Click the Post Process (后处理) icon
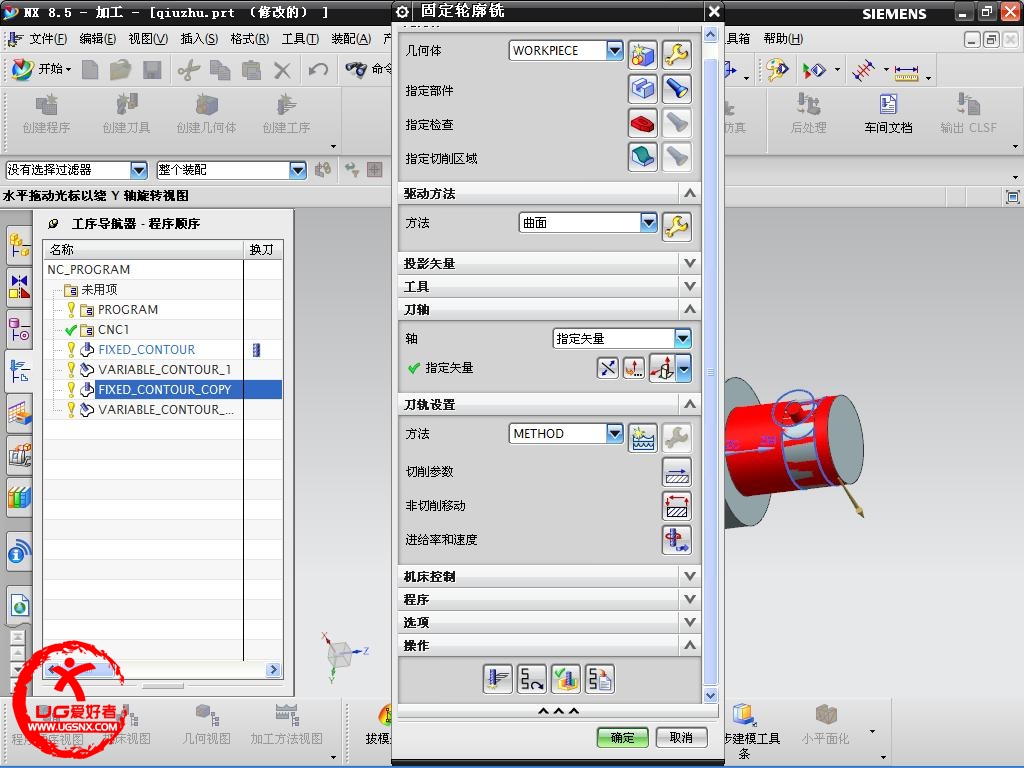The width and height of the screenshot is (1024, 768). (x=808, y=114)
